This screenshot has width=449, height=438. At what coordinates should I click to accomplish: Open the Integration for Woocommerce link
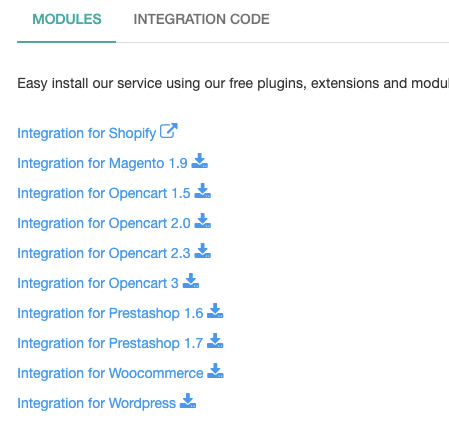click(x=110, y=373)
